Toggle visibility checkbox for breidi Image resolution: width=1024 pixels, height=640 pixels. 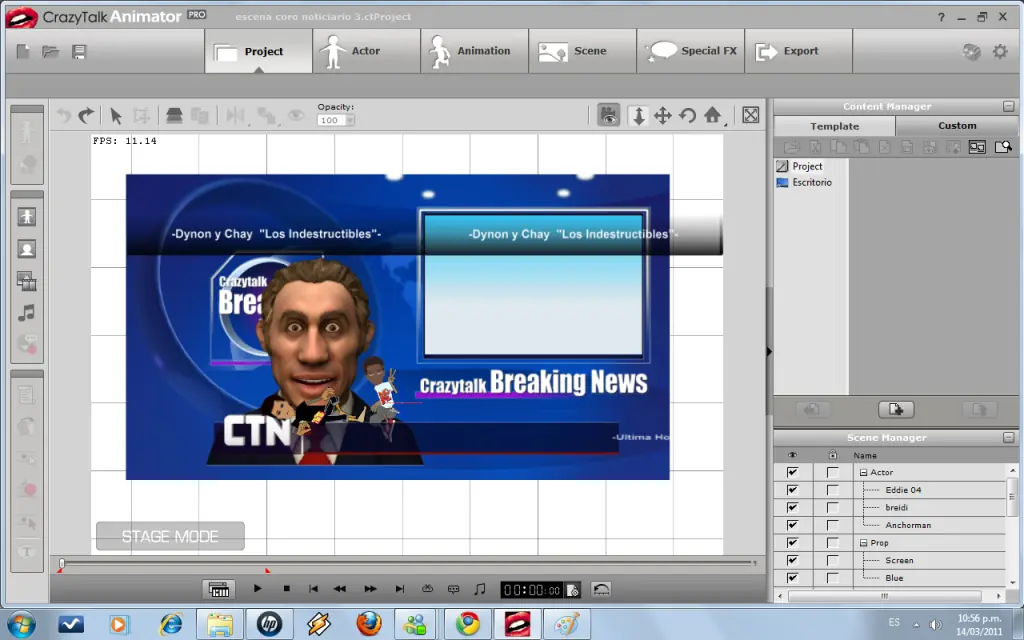pyautogui.click(x=793, y=507)
